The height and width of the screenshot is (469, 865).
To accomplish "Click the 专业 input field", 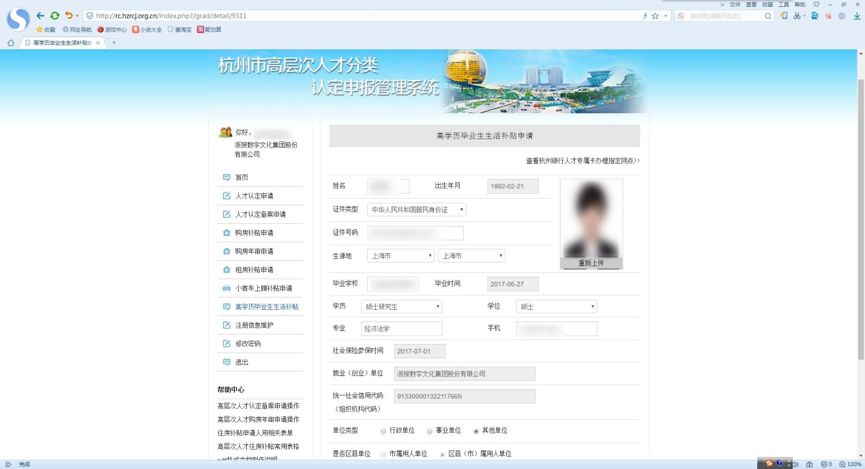I will tap(402, 329).
